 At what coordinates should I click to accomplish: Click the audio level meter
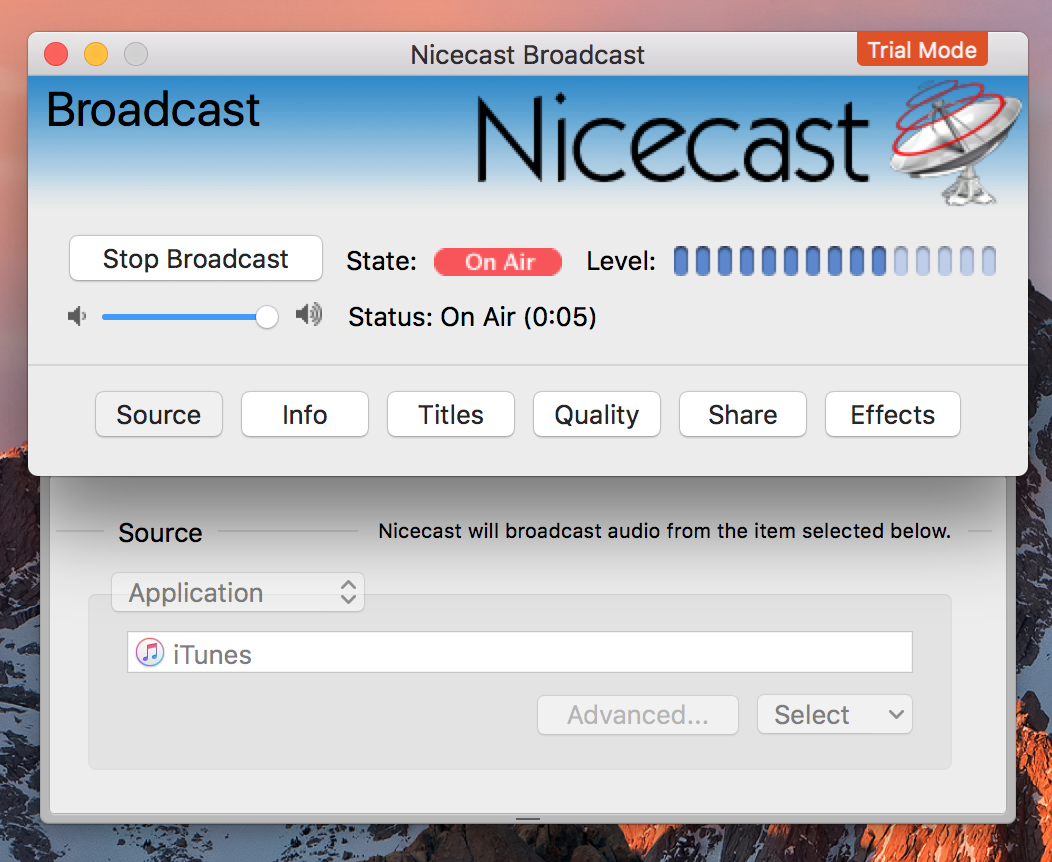(x=835, y=261)
